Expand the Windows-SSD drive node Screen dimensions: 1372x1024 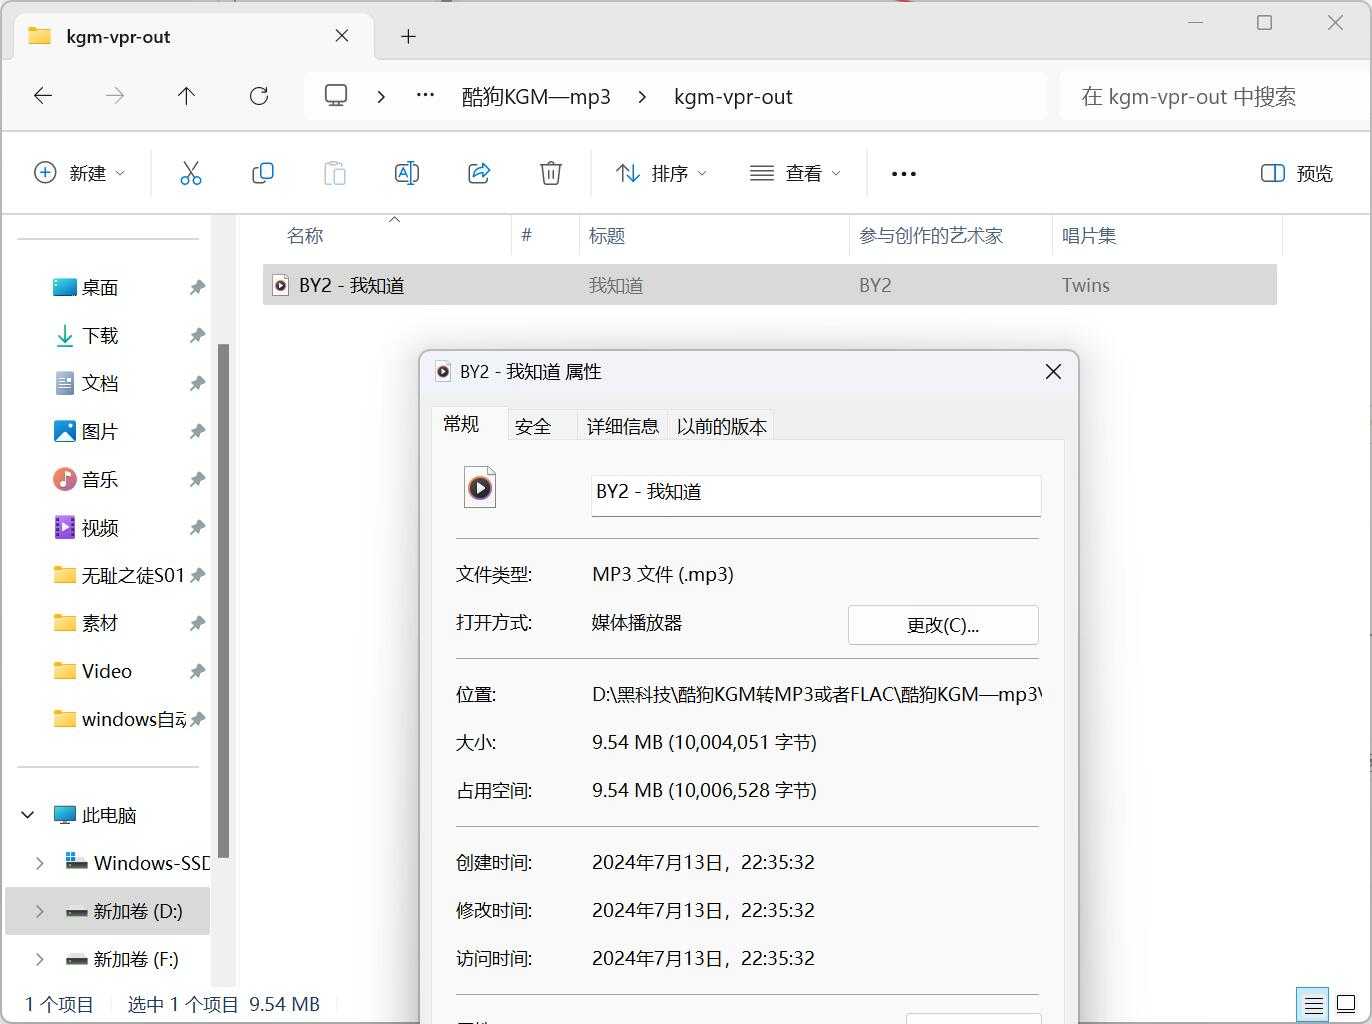(40, 863)
